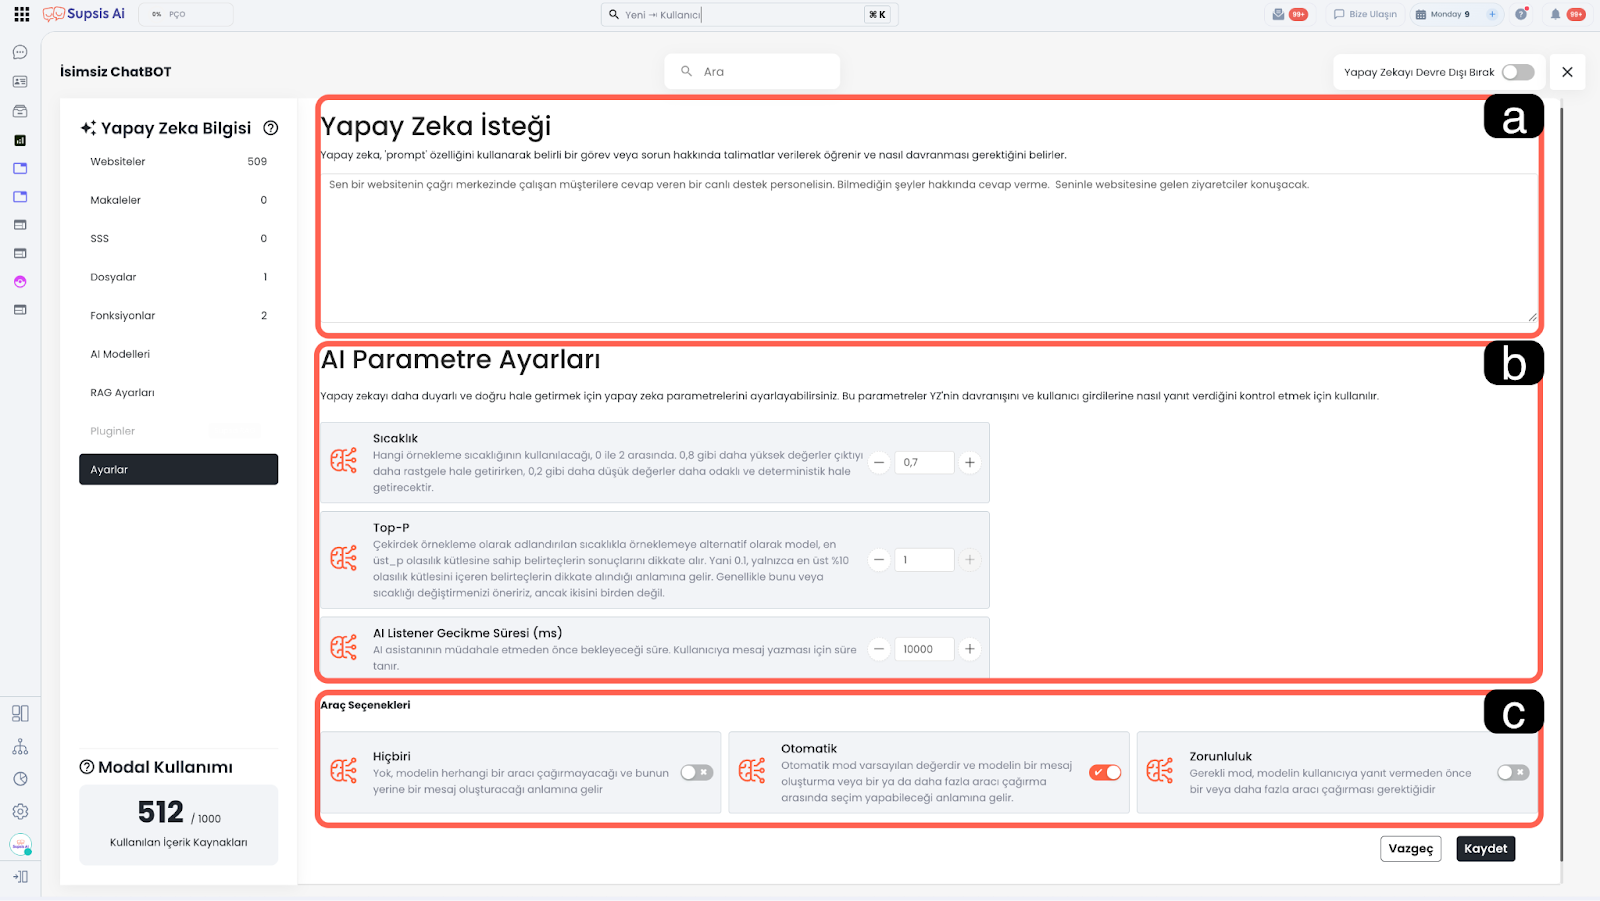Open the apps grid launcher icon

tap(21, 14)
